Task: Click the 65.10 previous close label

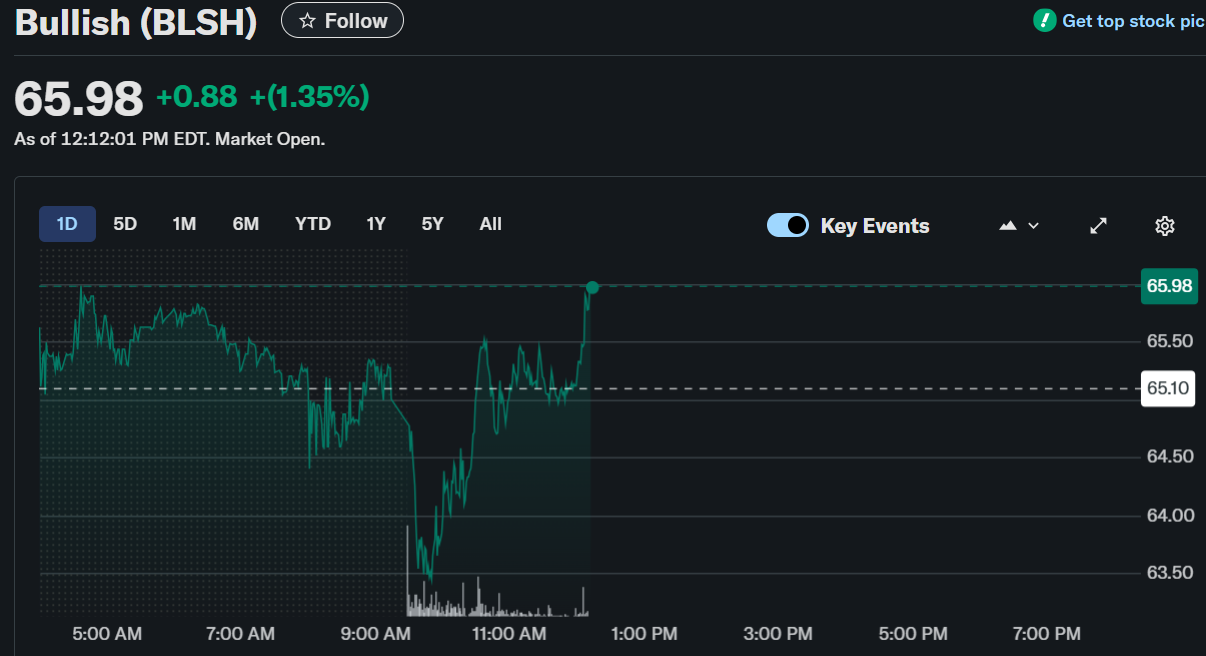Action: [x=1167, y=388]
